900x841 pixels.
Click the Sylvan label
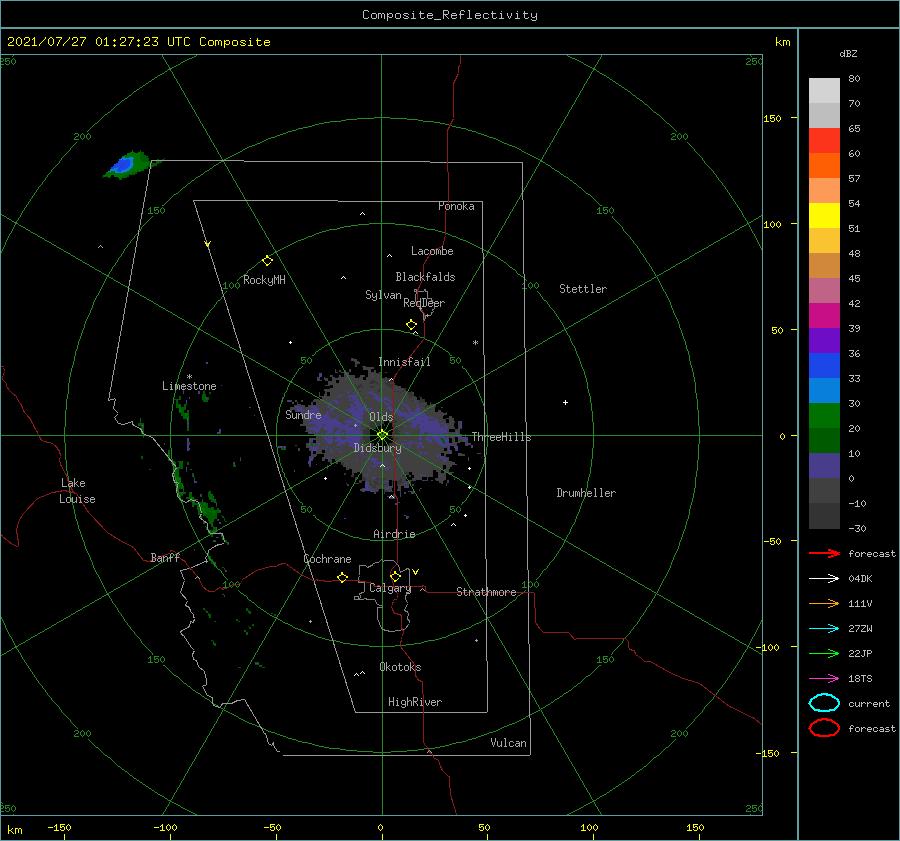tap(383, 295)
